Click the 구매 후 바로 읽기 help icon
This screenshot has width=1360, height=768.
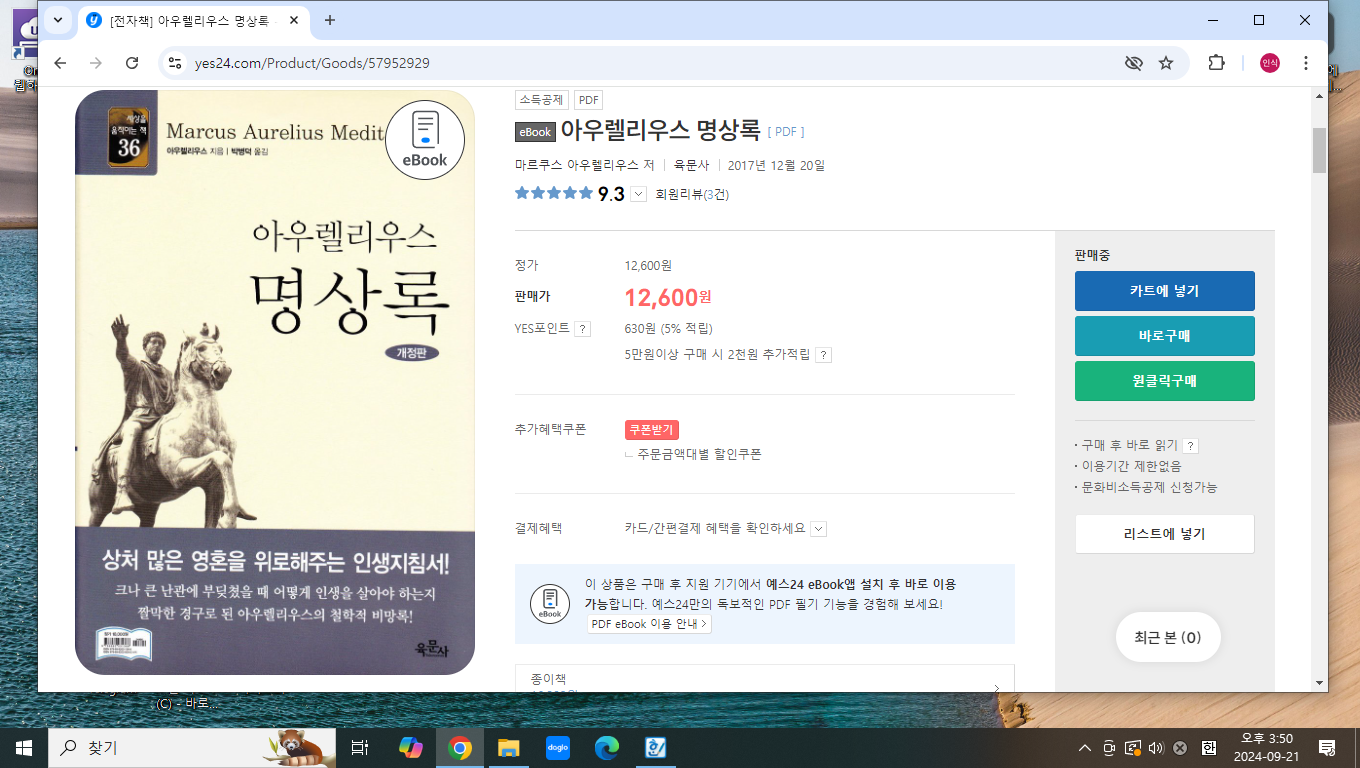tap(1190, 446)
